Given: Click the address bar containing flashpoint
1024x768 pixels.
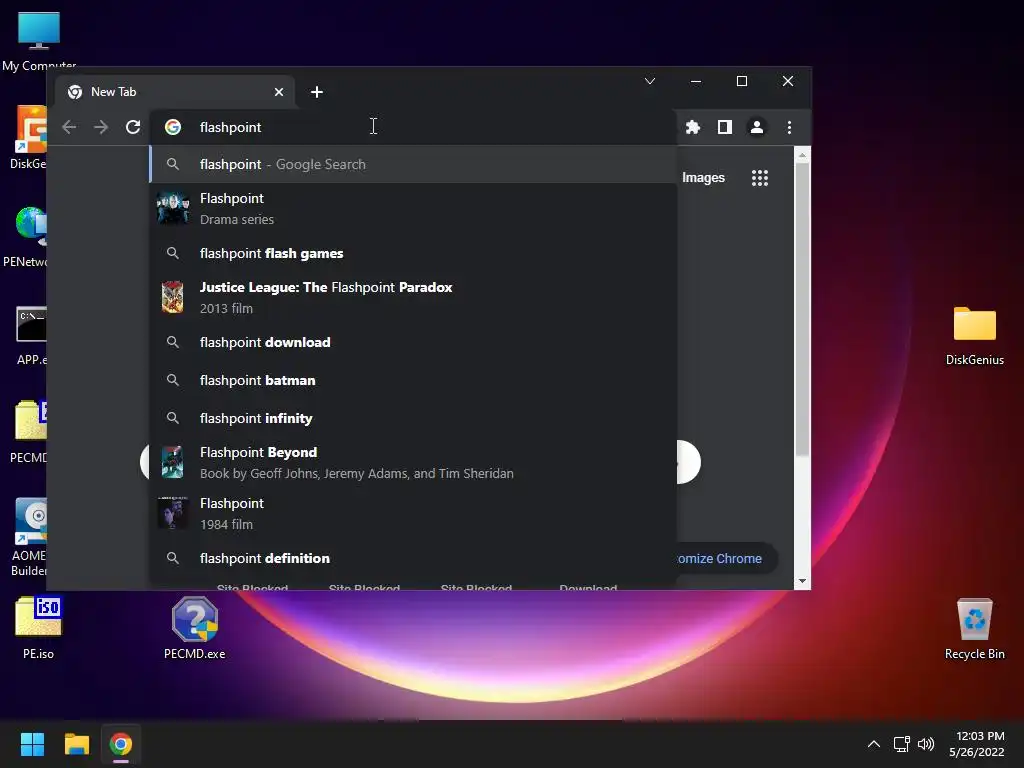Looking at the screenshot, I should [x=413, y=127].
